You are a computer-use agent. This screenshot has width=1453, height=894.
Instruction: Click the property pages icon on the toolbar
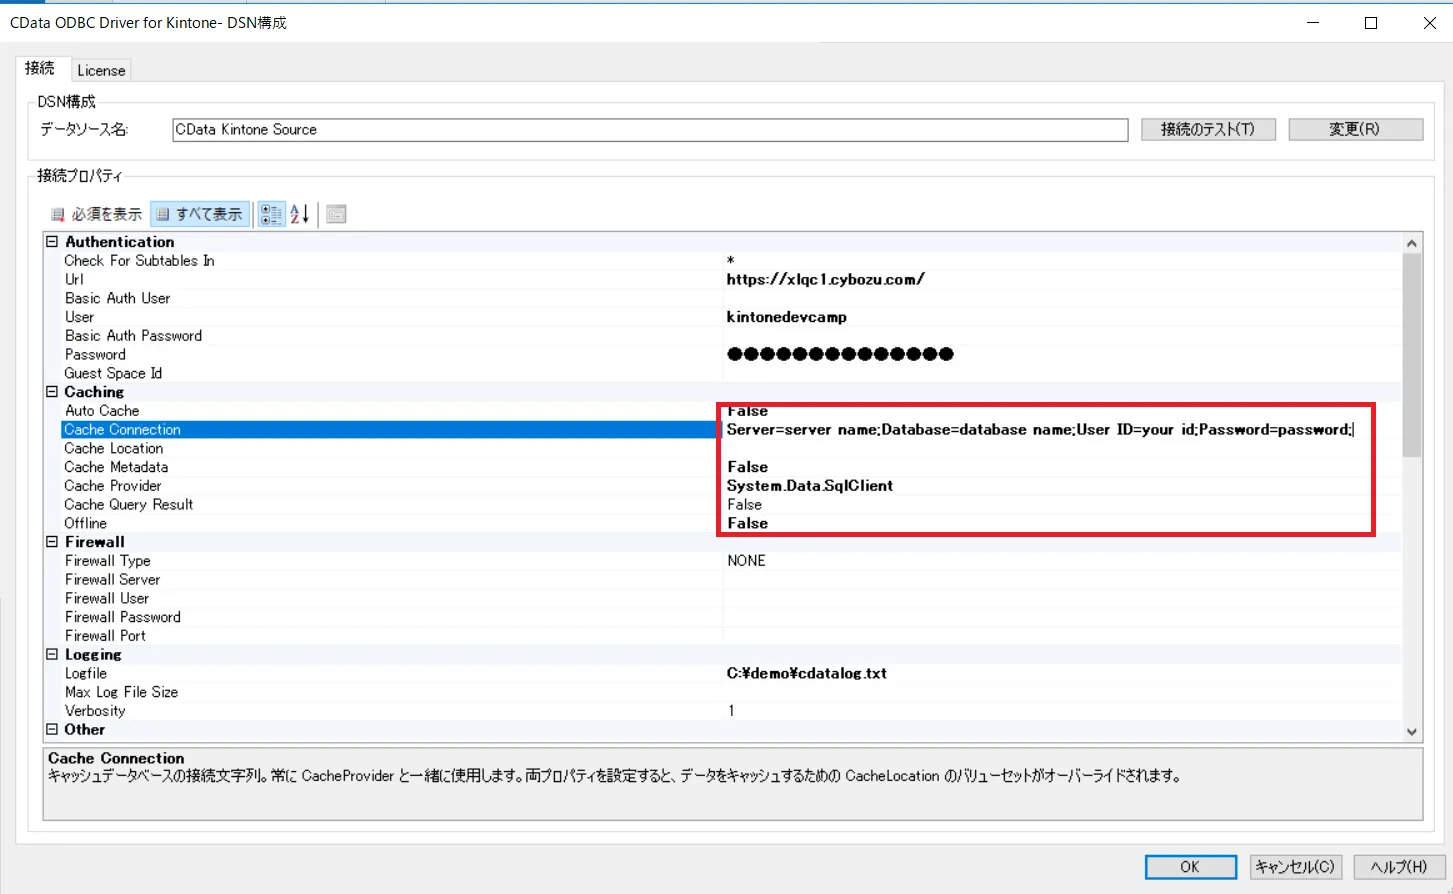coord(334,213)
